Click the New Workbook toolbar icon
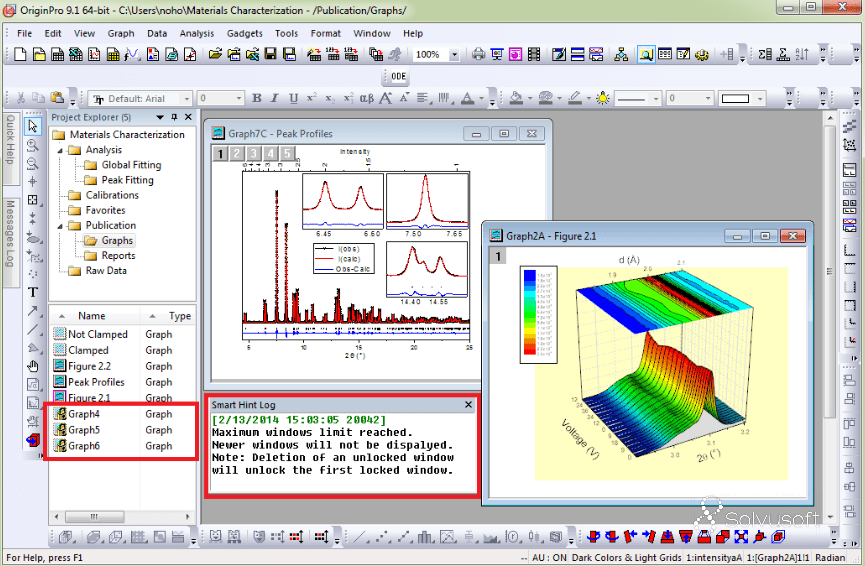The image size is (865, 566). coord(57,54)
